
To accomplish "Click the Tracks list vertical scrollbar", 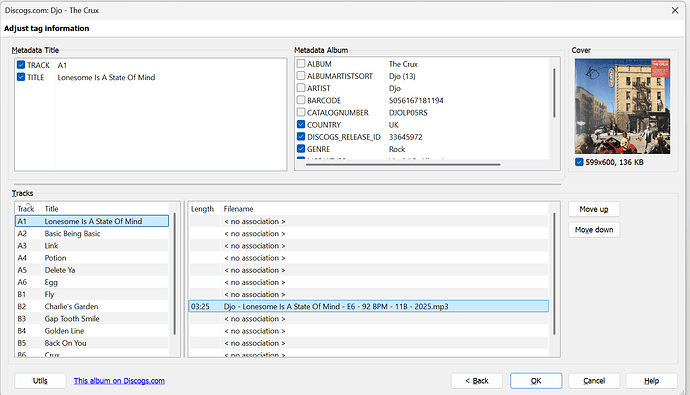I will click(x=175, y=274).
